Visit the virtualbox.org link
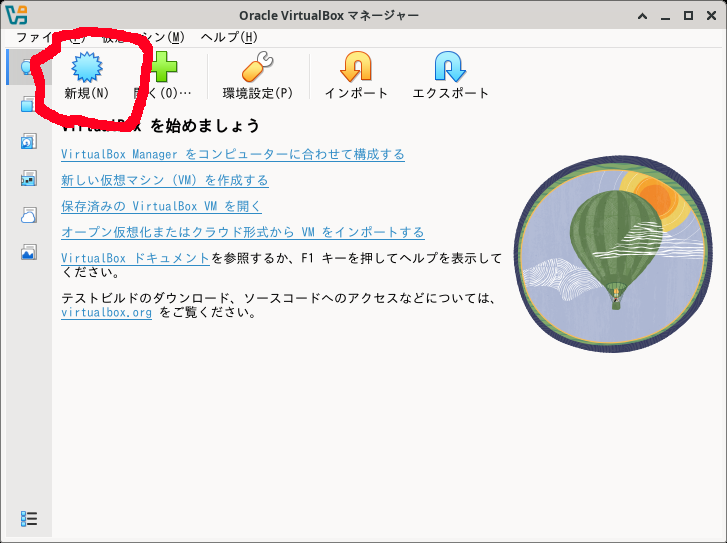The image size is (727, 543). point(106,312)
